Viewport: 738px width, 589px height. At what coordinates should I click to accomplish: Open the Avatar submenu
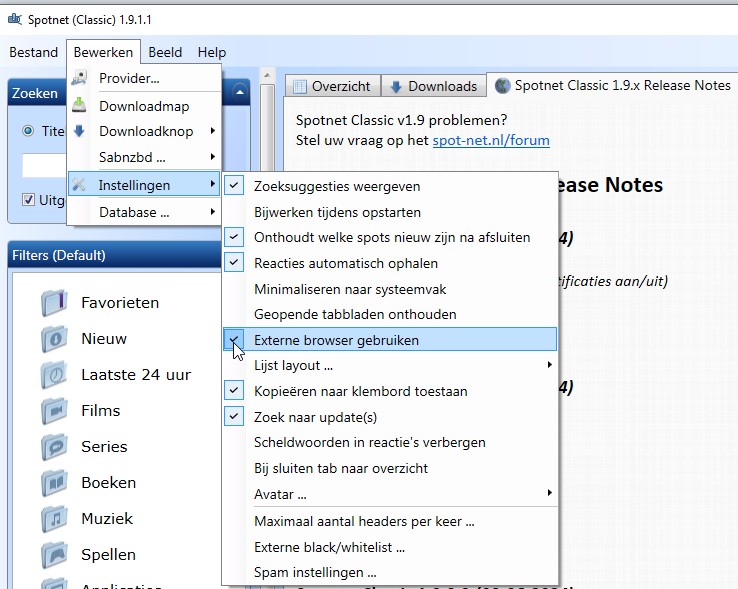pos(389,494)
